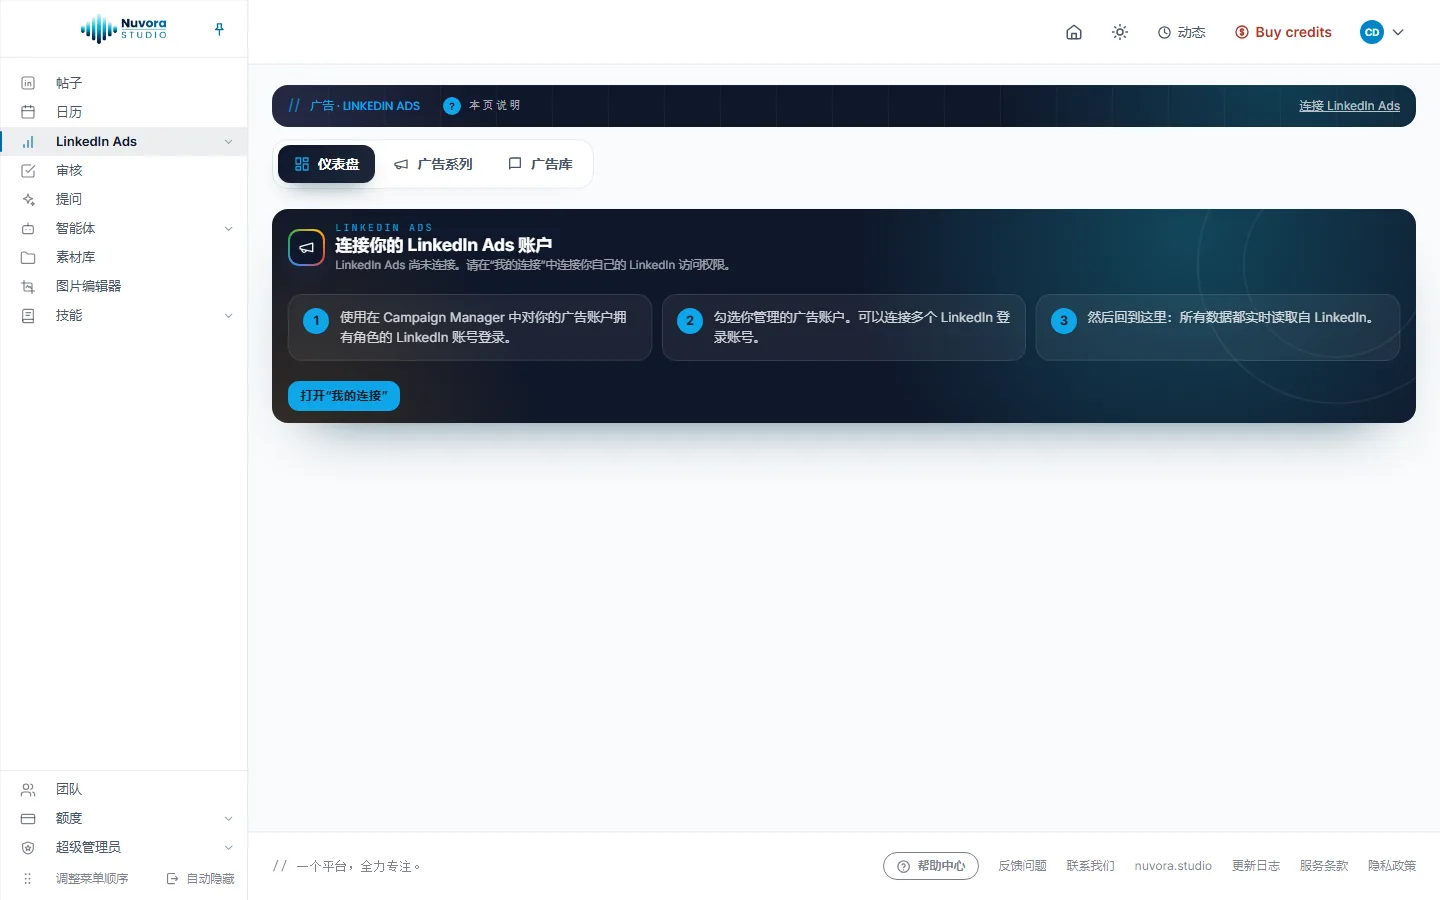Click the 连接 LinkedIn Ads link
The width and height of the screenshot is (1440, 900).
click(x=1349, y=106)
